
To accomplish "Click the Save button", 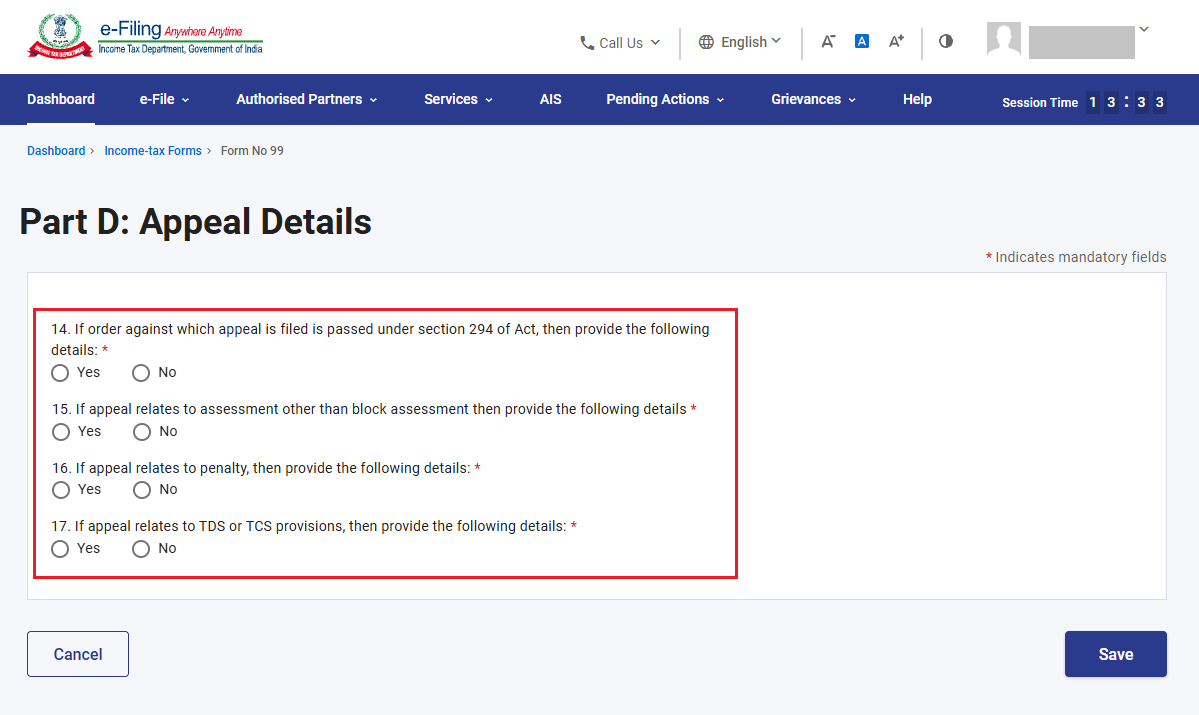I will (x=1116, y=654).
